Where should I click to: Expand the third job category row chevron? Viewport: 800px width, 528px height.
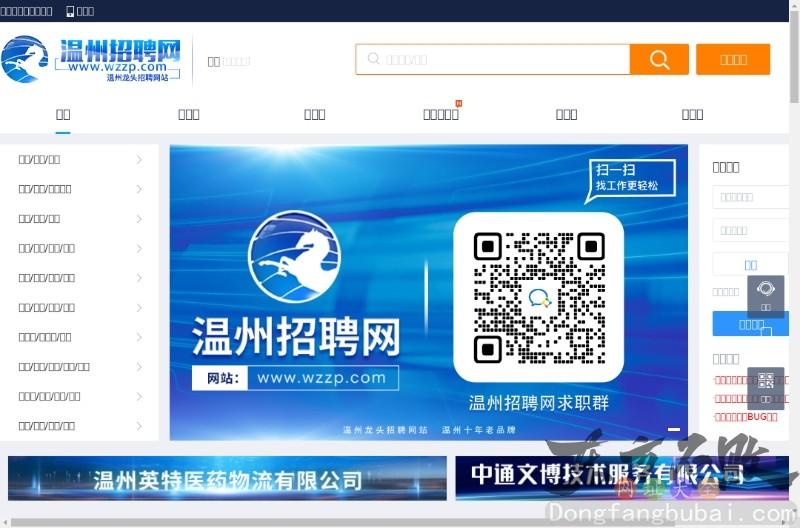pos(139,219)
